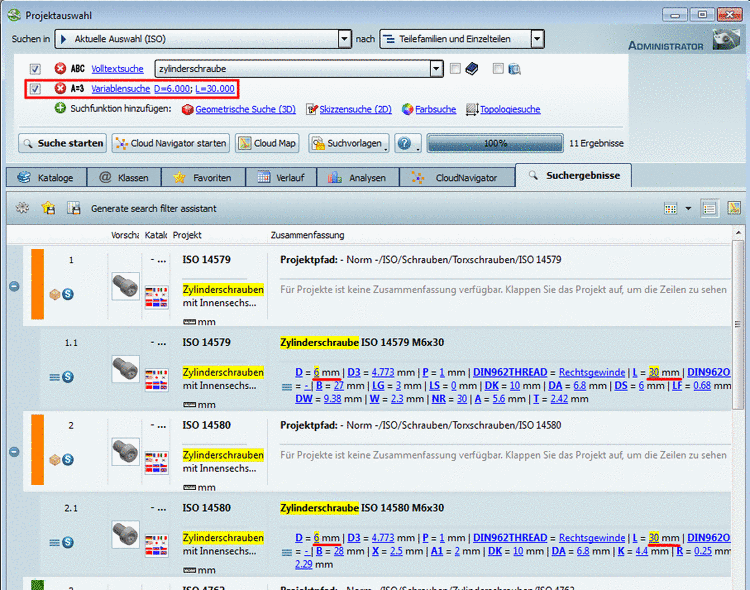Click the orange color bar of row 2

[37, 450]
